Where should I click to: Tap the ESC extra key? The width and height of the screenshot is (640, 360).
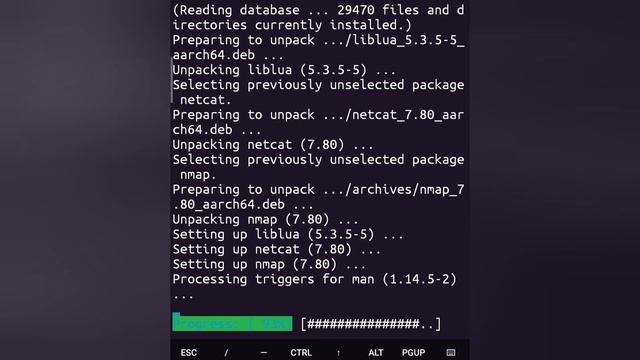point(189,353)
